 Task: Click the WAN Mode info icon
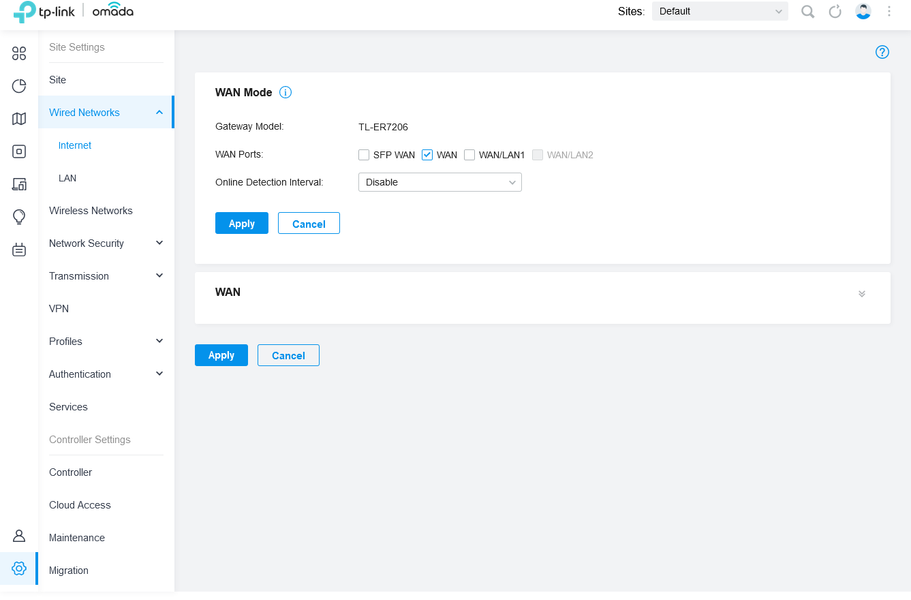tap(285, 92)
